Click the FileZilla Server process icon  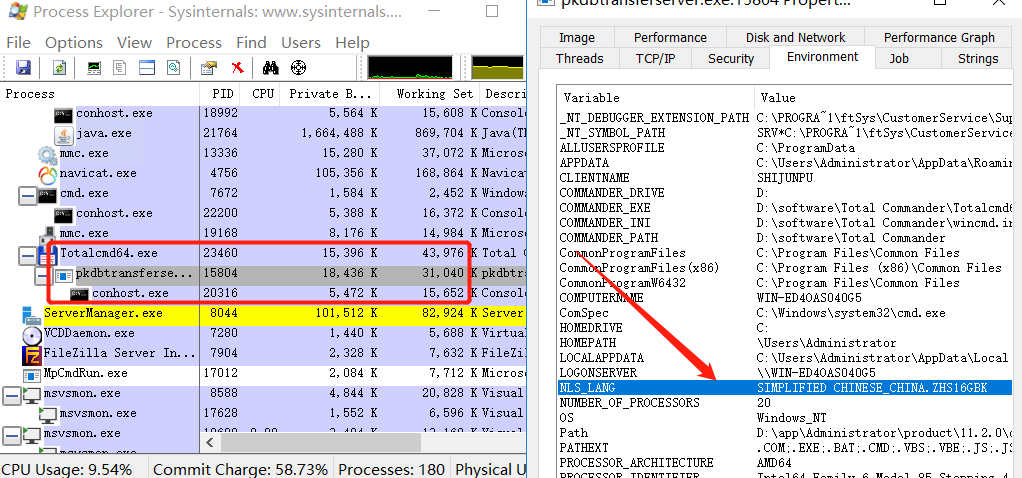pos(32,354)
